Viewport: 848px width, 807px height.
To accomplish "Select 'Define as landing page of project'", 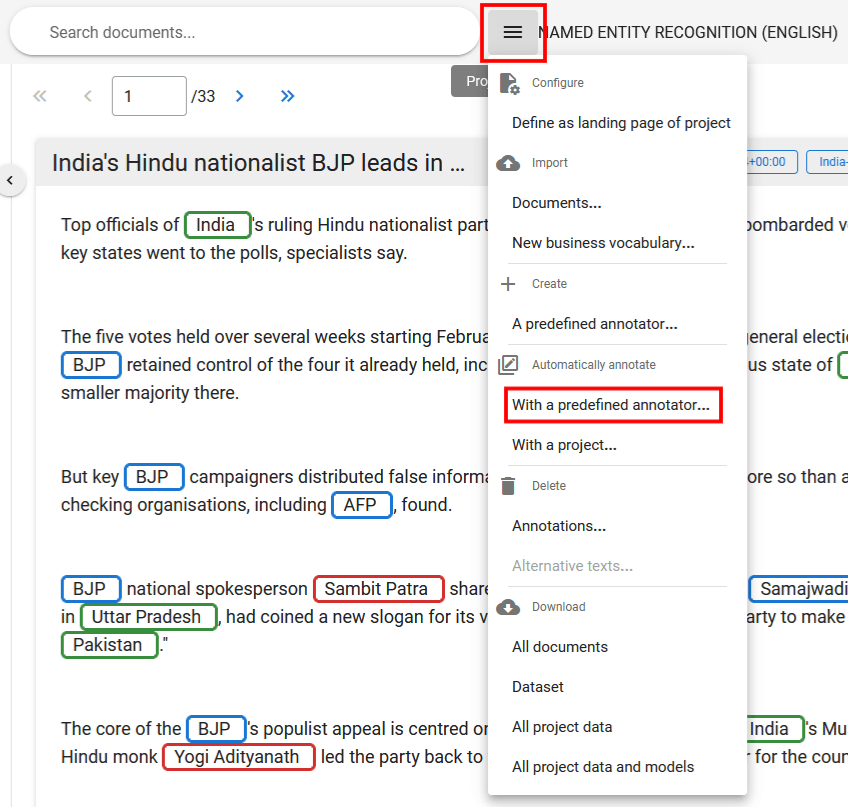I will pyautogui.click(x=621, y=123).
